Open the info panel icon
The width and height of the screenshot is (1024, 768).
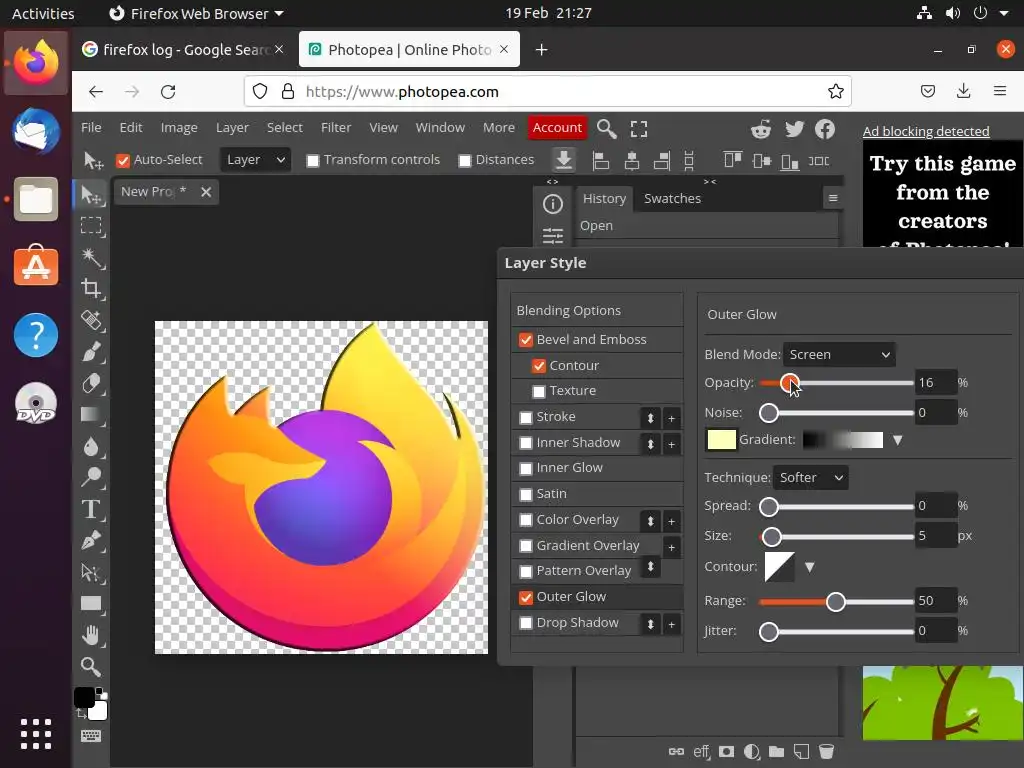click(x=552, y=204)
